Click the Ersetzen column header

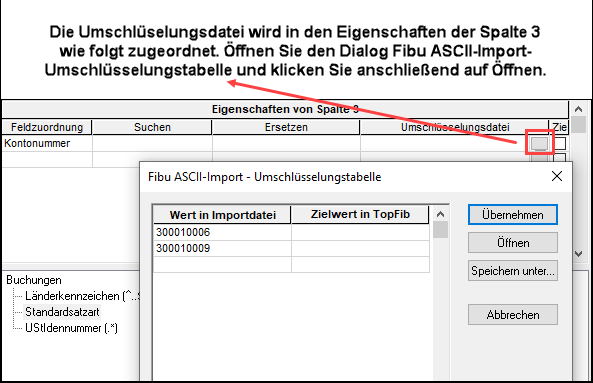coord(286,127)
